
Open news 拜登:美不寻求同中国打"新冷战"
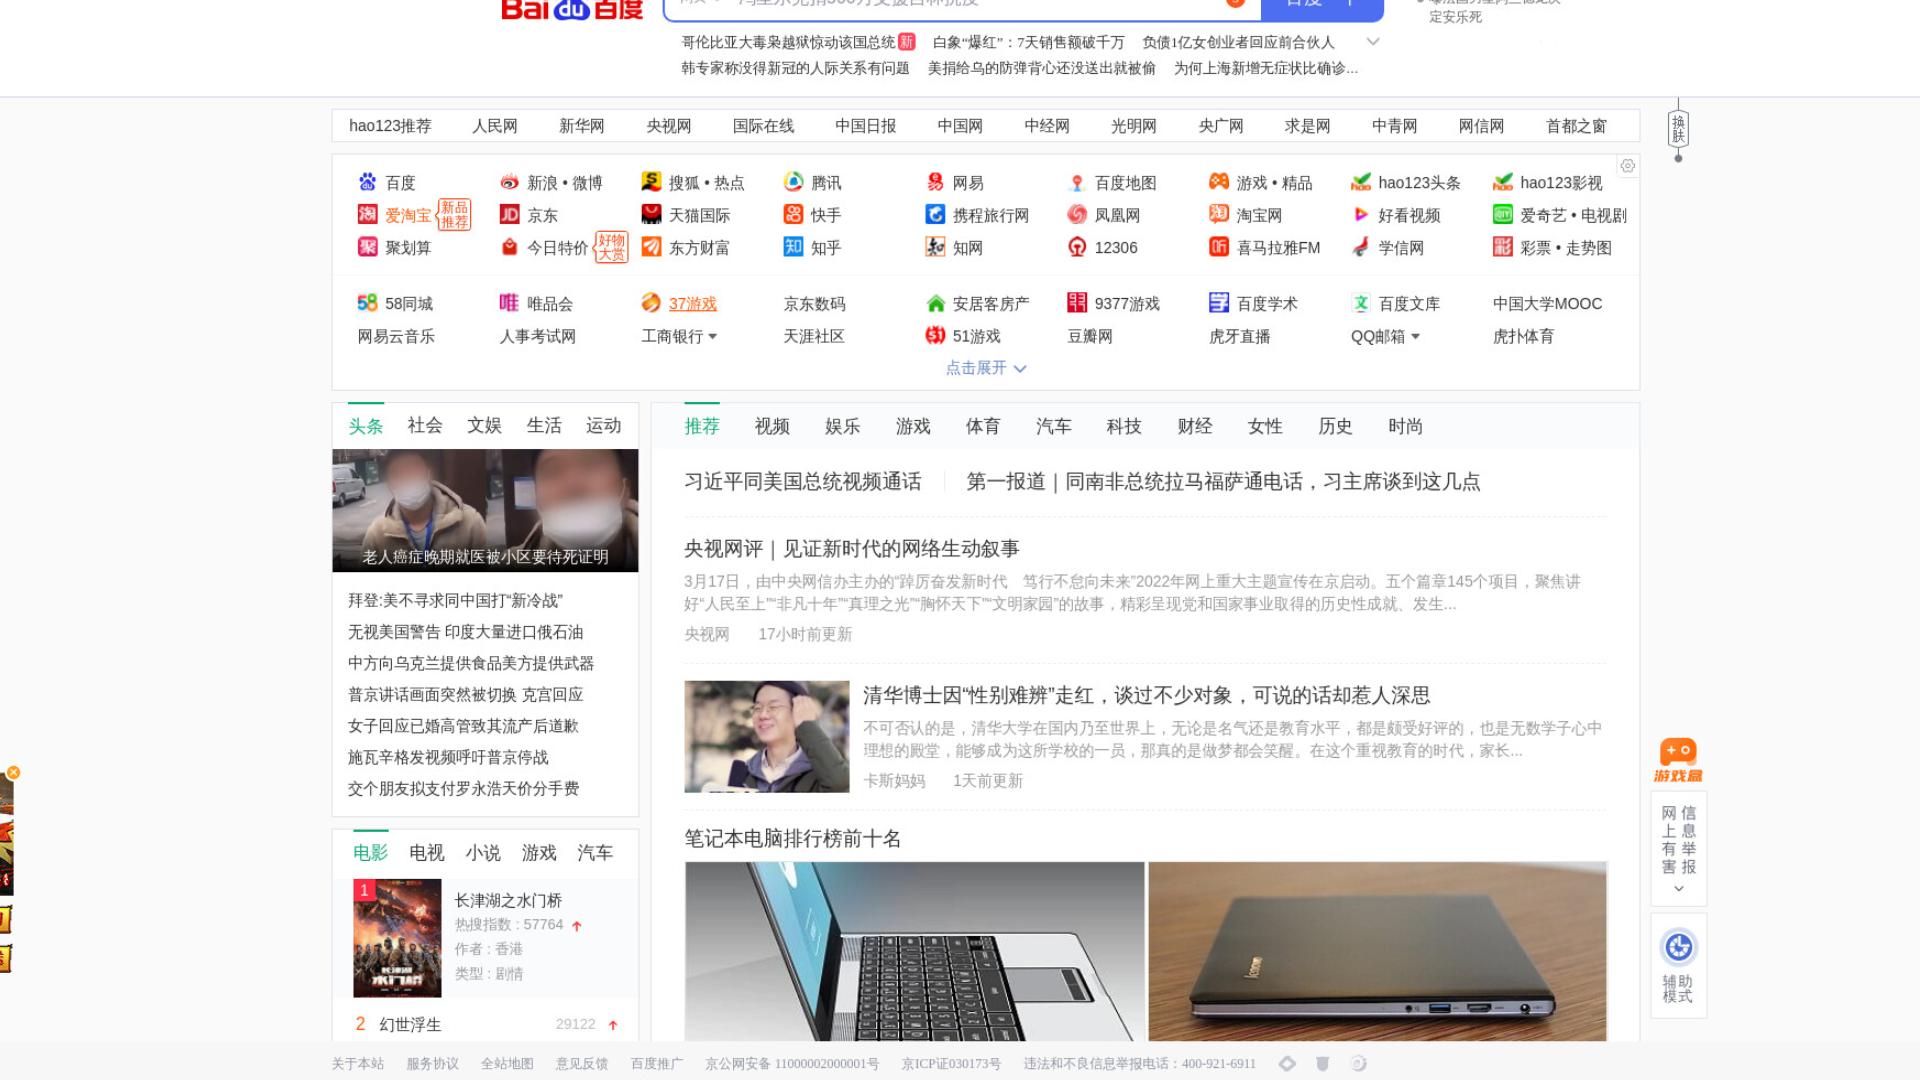pos(455,600)
